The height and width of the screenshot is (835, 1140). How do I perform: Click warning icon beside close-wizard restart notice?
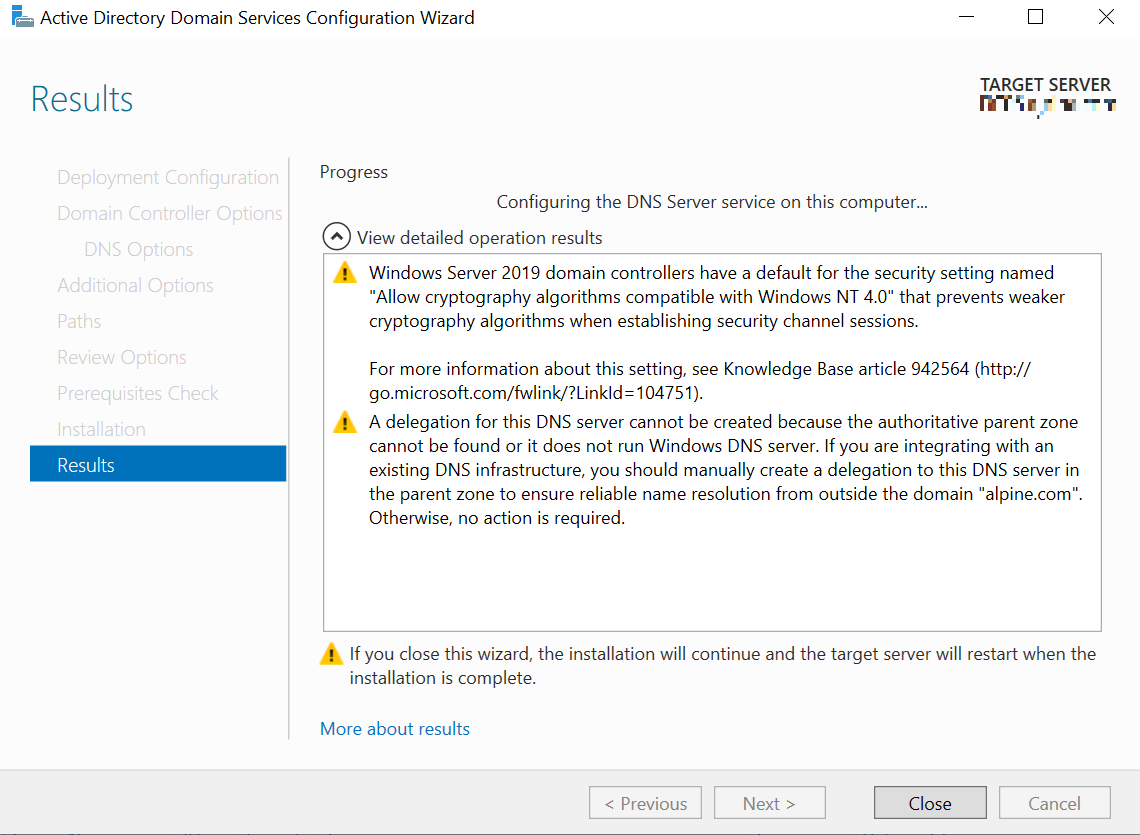coord(331,654)
